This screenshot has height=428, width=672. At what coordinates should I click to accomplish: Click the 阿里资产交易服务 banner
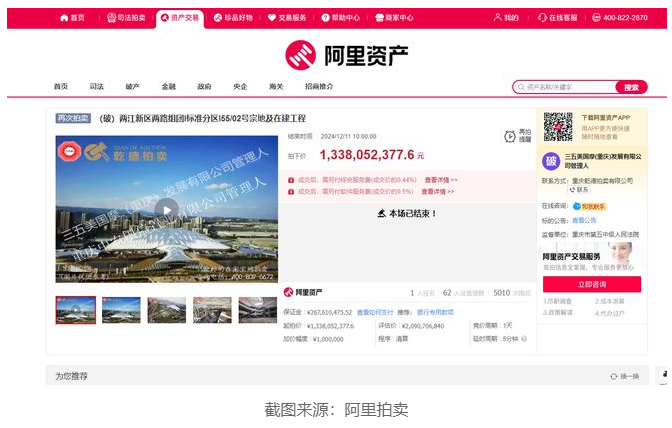(592, 257)
